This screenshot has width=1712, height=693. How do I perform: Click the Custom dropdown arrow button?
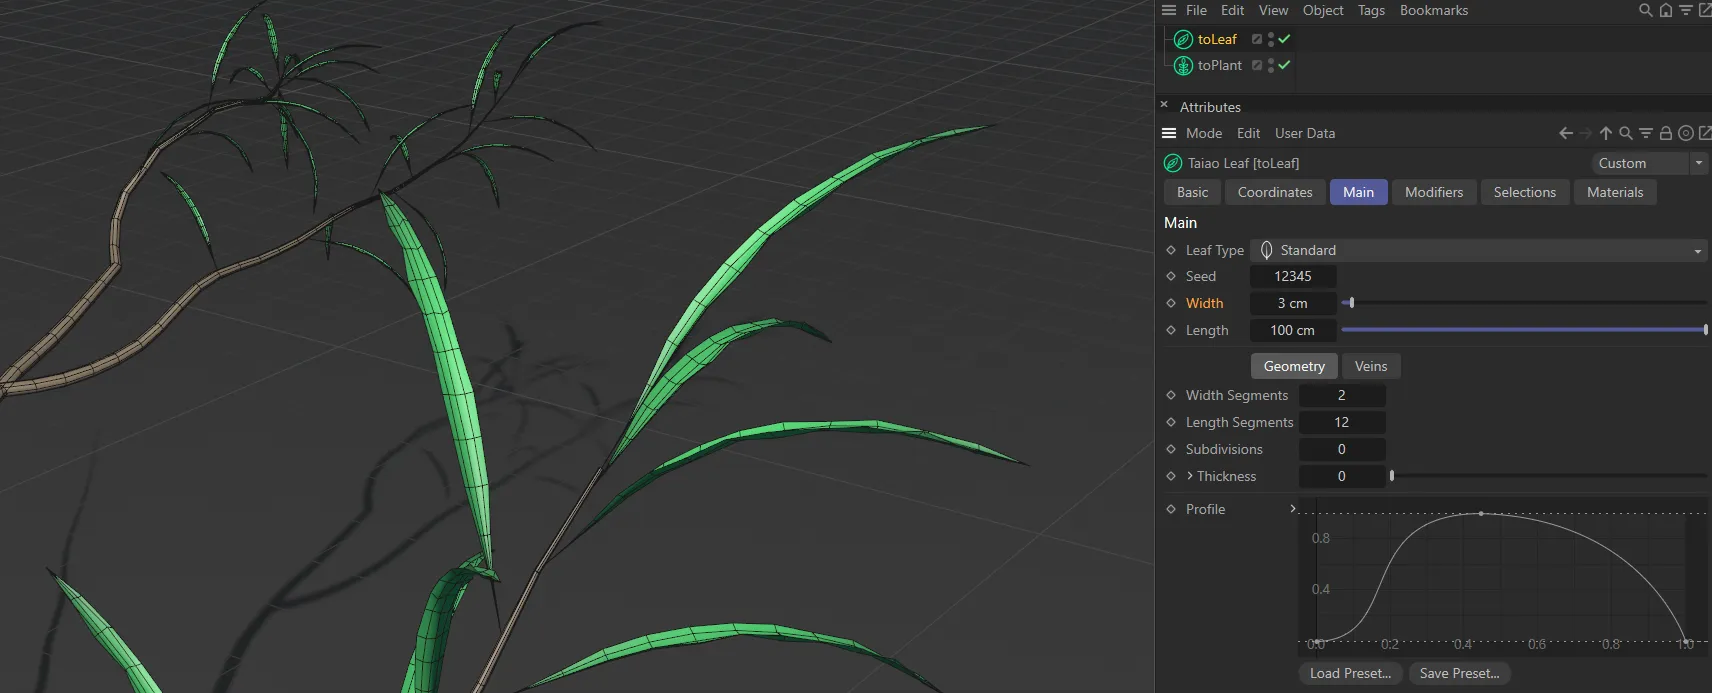pyautogui.click(x=1699, y=163)
